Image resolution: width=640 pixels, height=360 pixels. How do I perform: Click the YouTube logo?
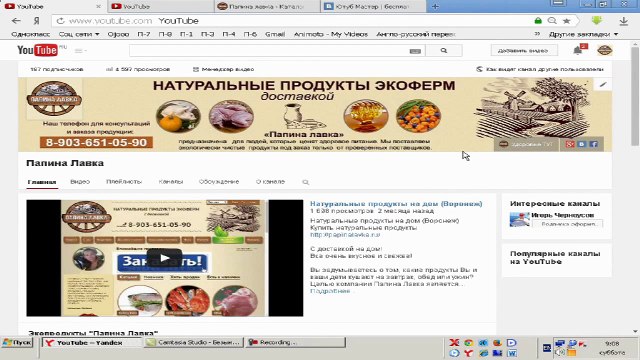[38, 50]
